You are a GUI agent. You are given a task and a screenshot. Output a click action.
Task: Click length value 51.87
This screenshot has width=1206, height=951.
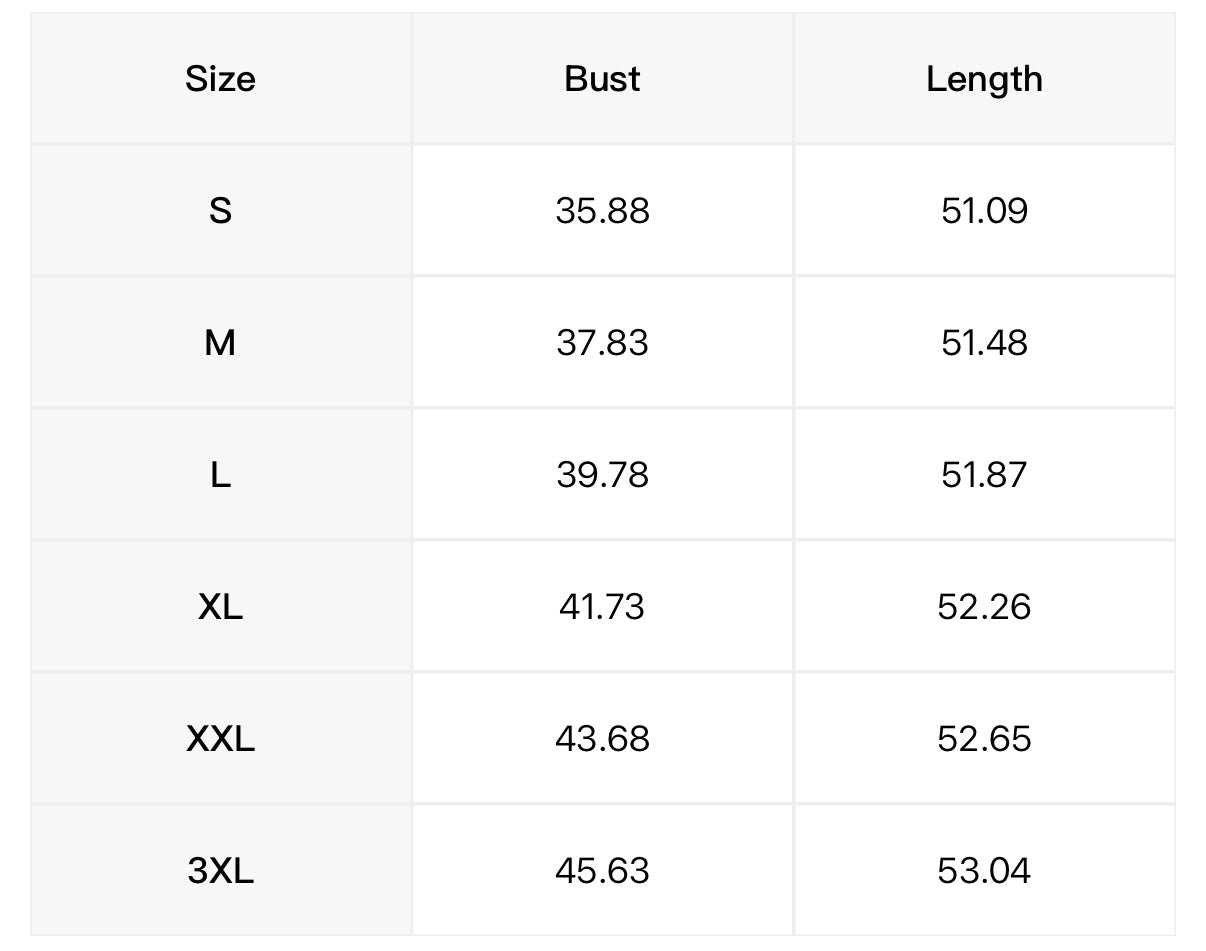point(984,475)
